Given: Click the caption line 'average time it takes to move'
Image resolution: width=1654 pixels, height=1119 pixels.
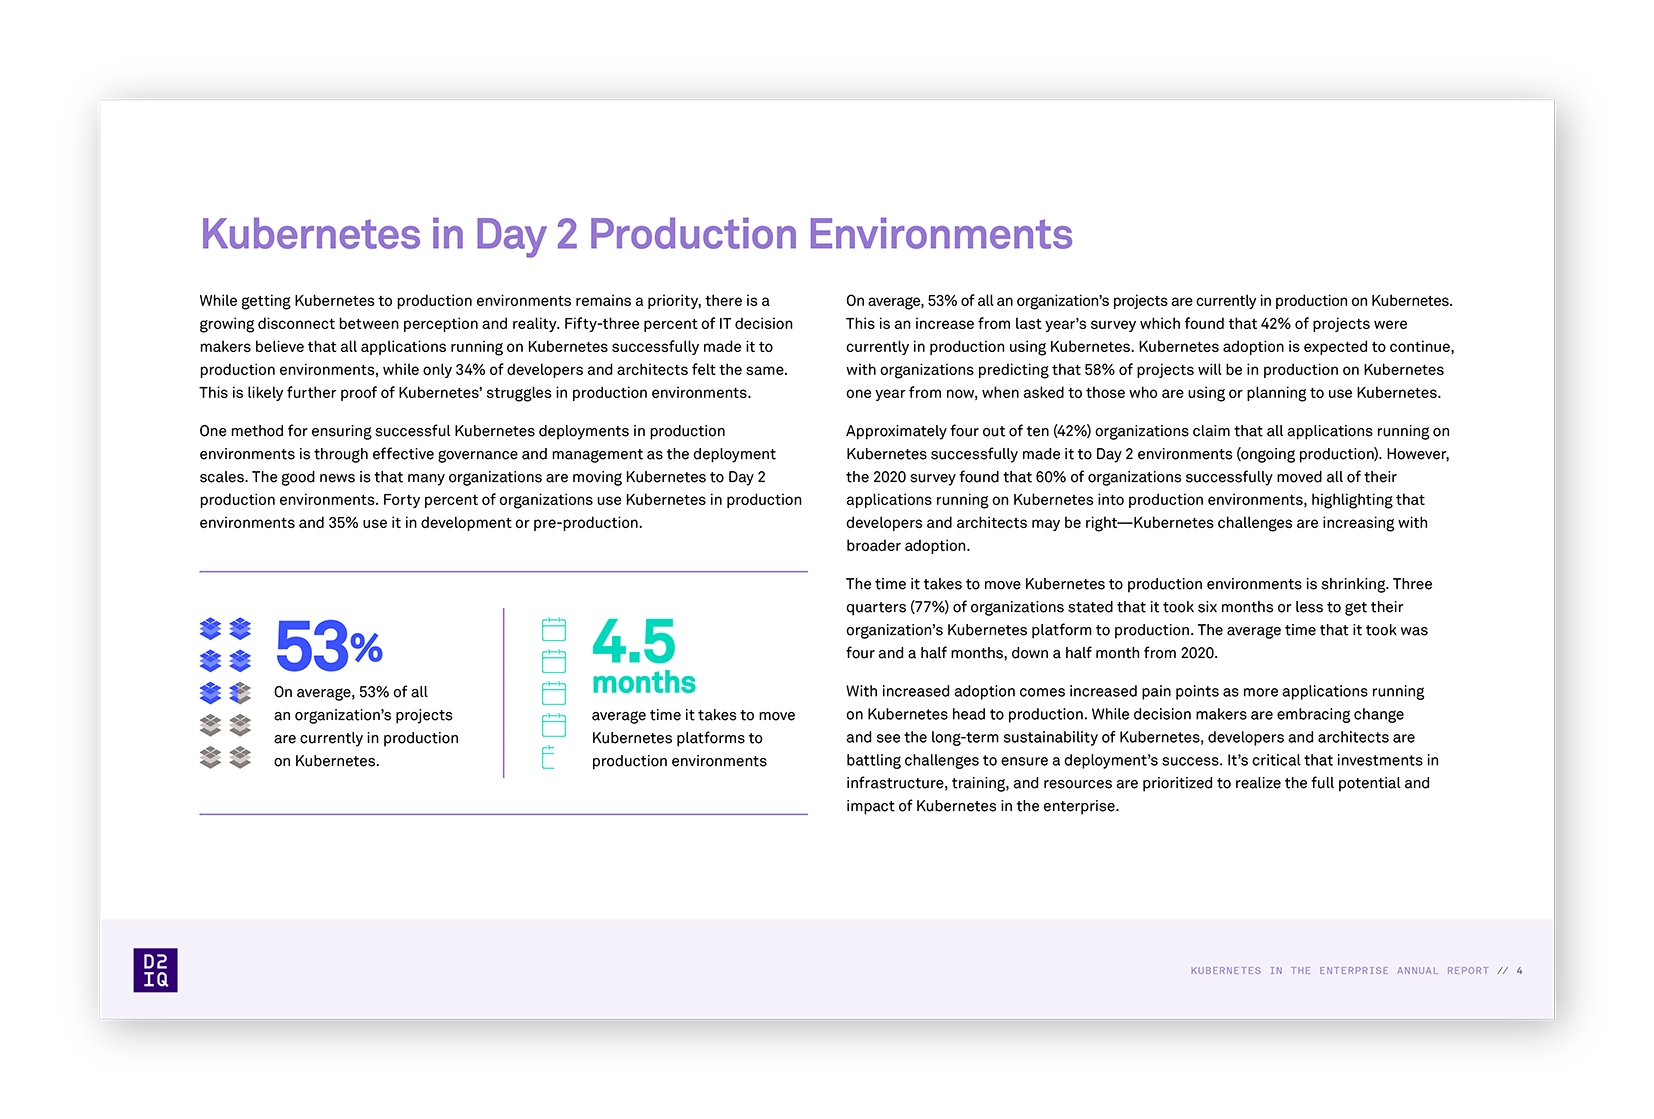Looking at the screenshot, I should (694, 715).
